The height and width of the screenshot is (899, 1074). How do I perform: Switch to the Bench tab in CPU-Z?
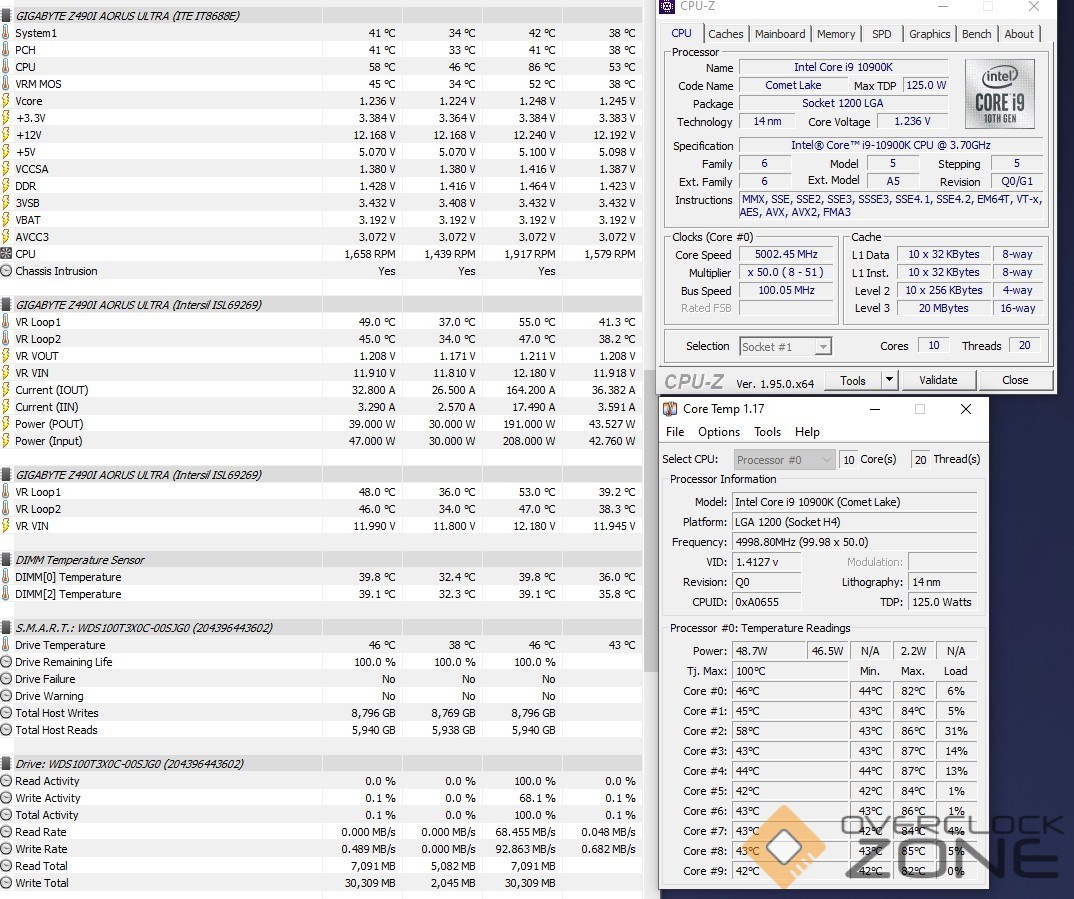point(976,34)
